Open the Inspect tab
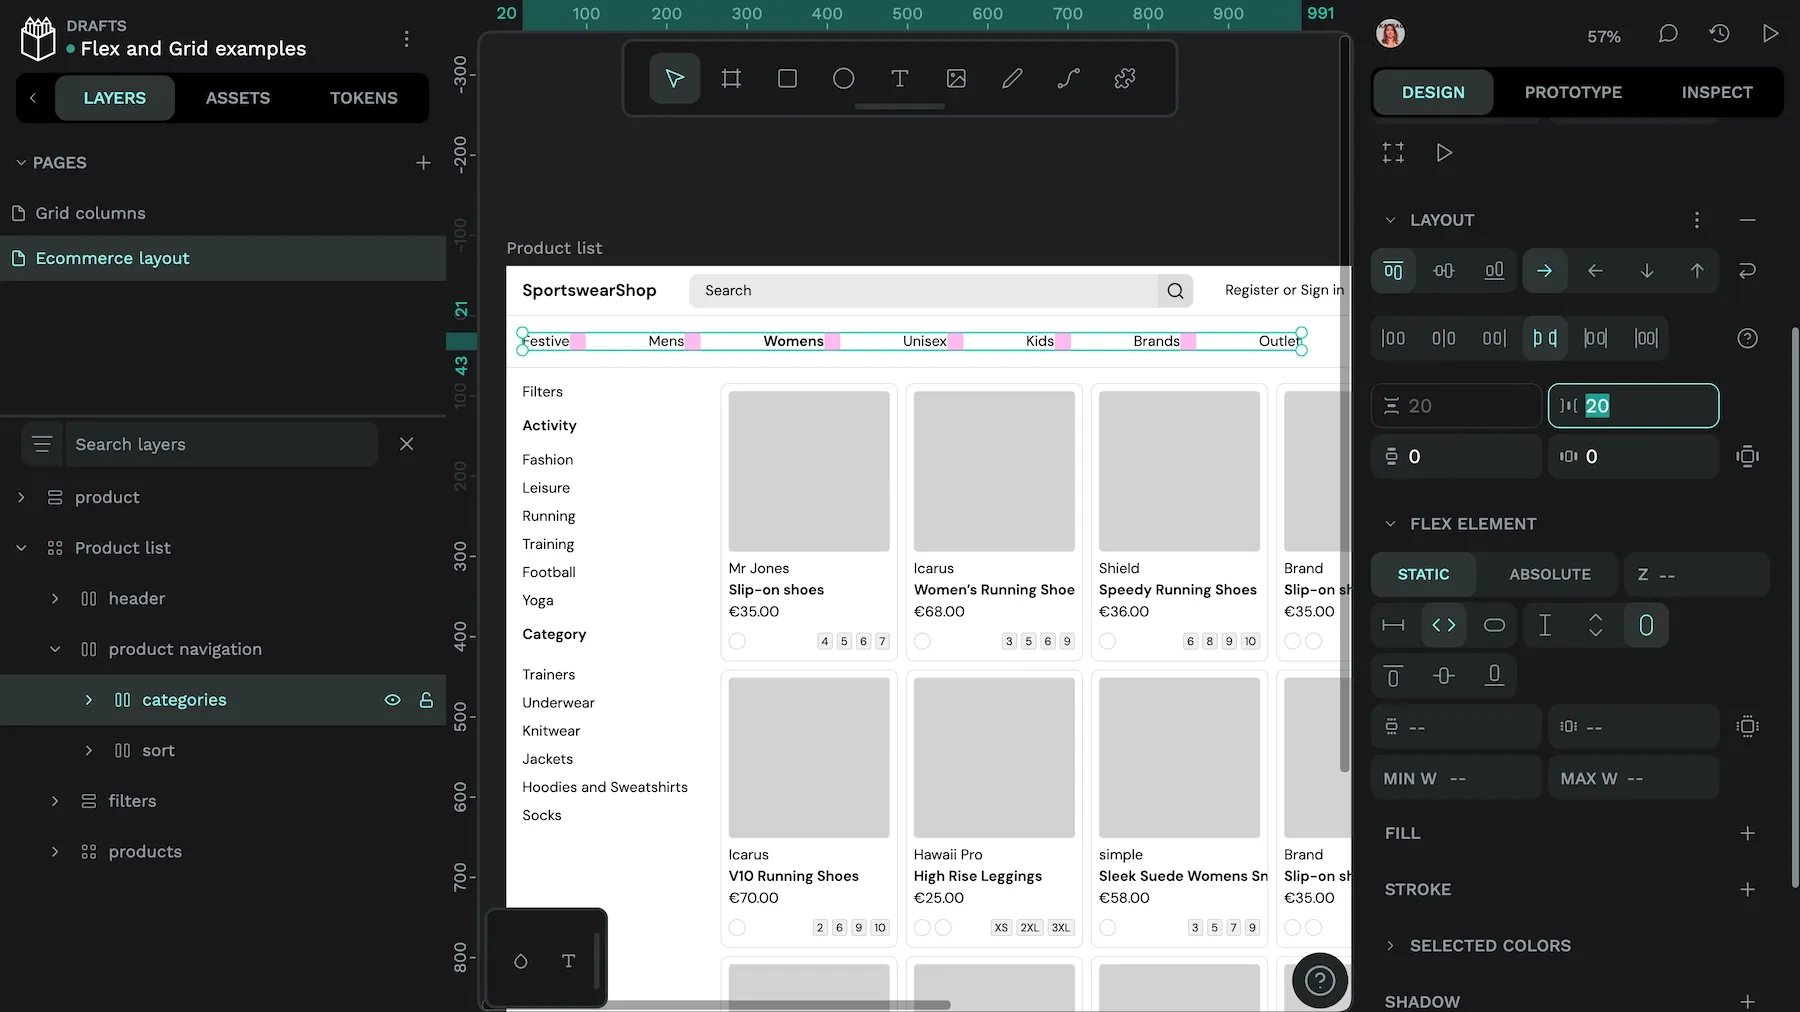The image size is (1800, 1012). click(1716, 92)
